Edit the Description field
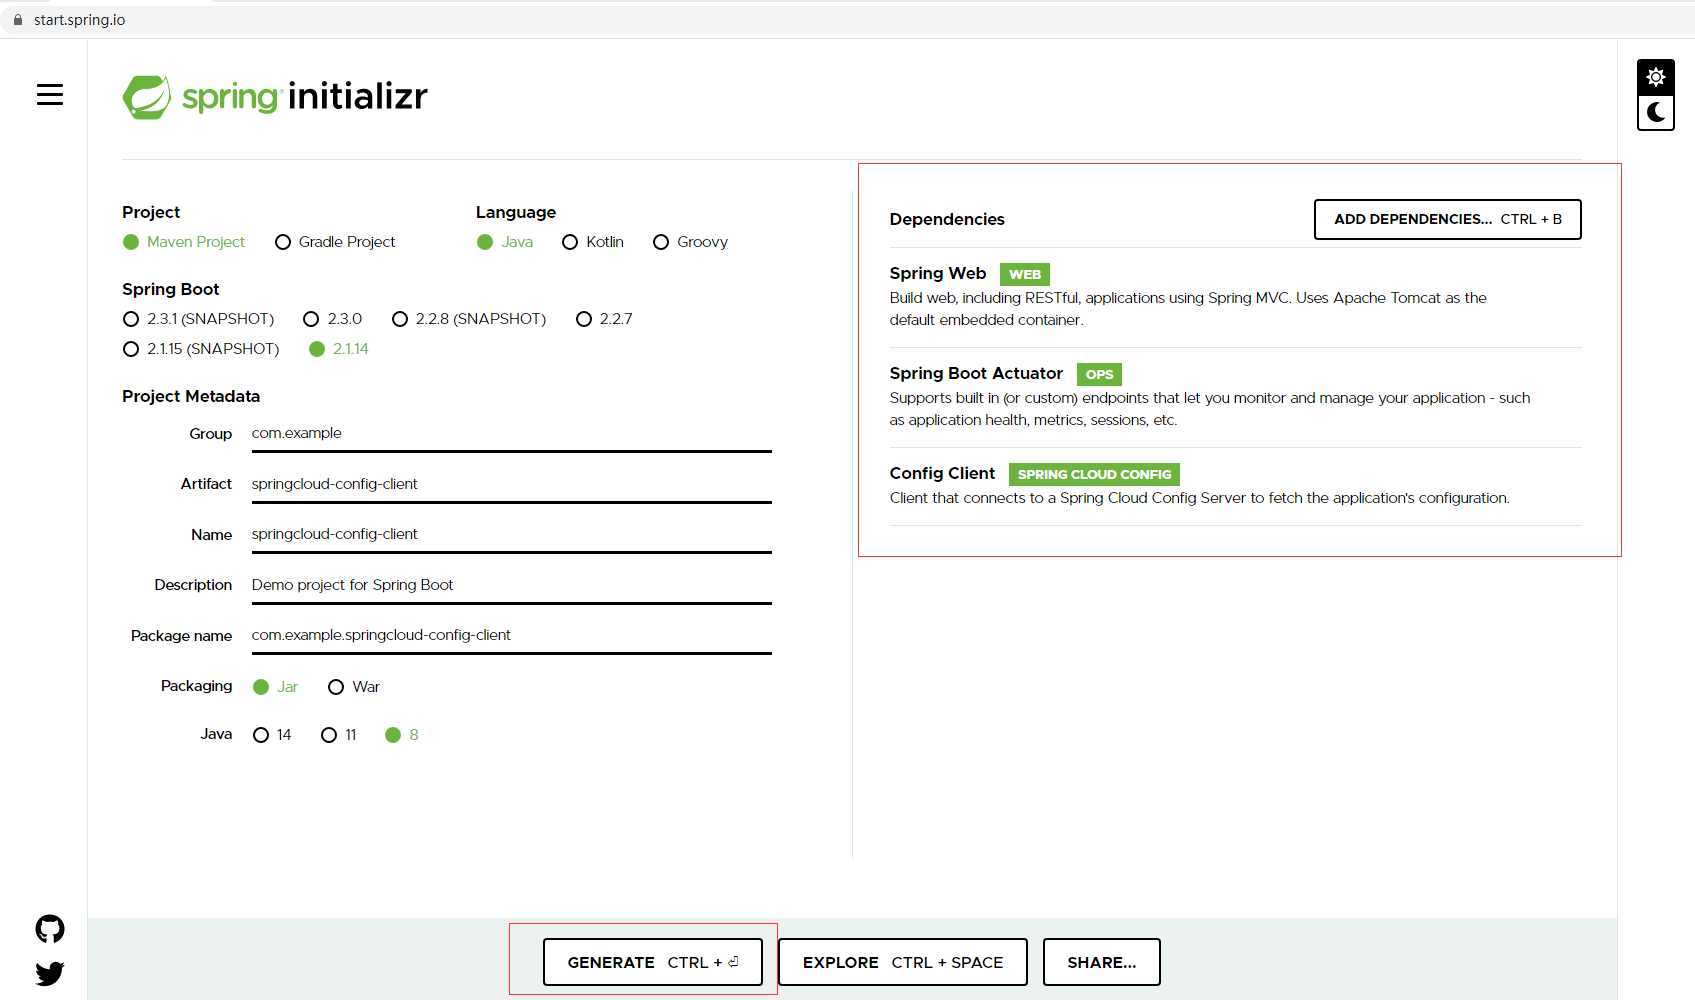The image size is (1695, 1000). 511,585
